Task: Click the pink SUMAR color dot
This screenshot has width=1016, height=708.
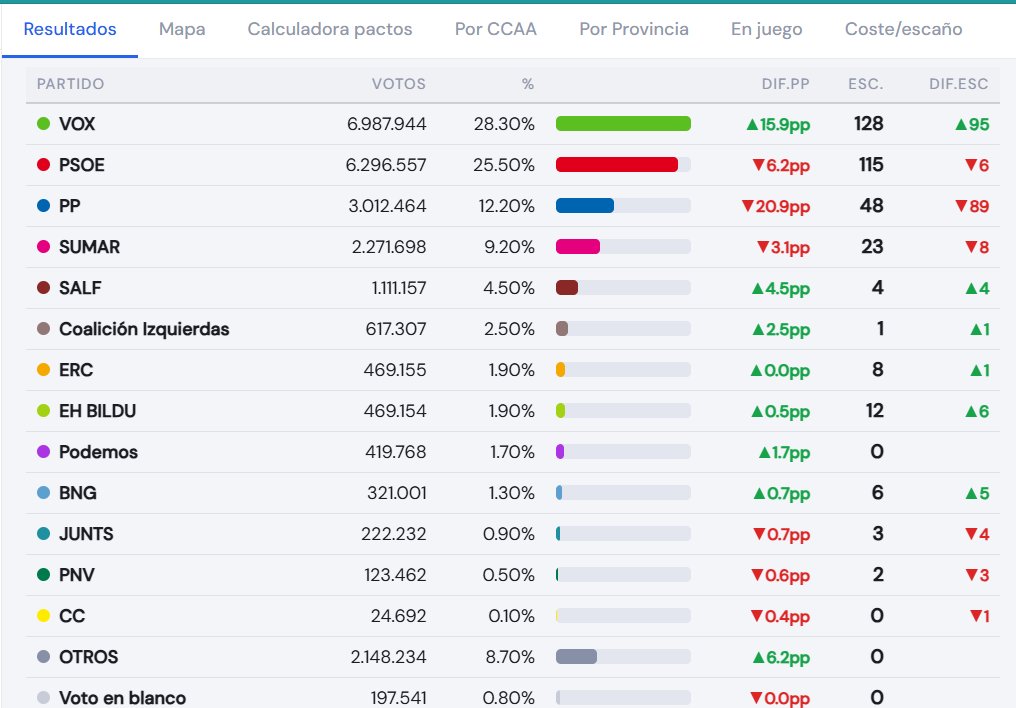Action: [43, 247]
